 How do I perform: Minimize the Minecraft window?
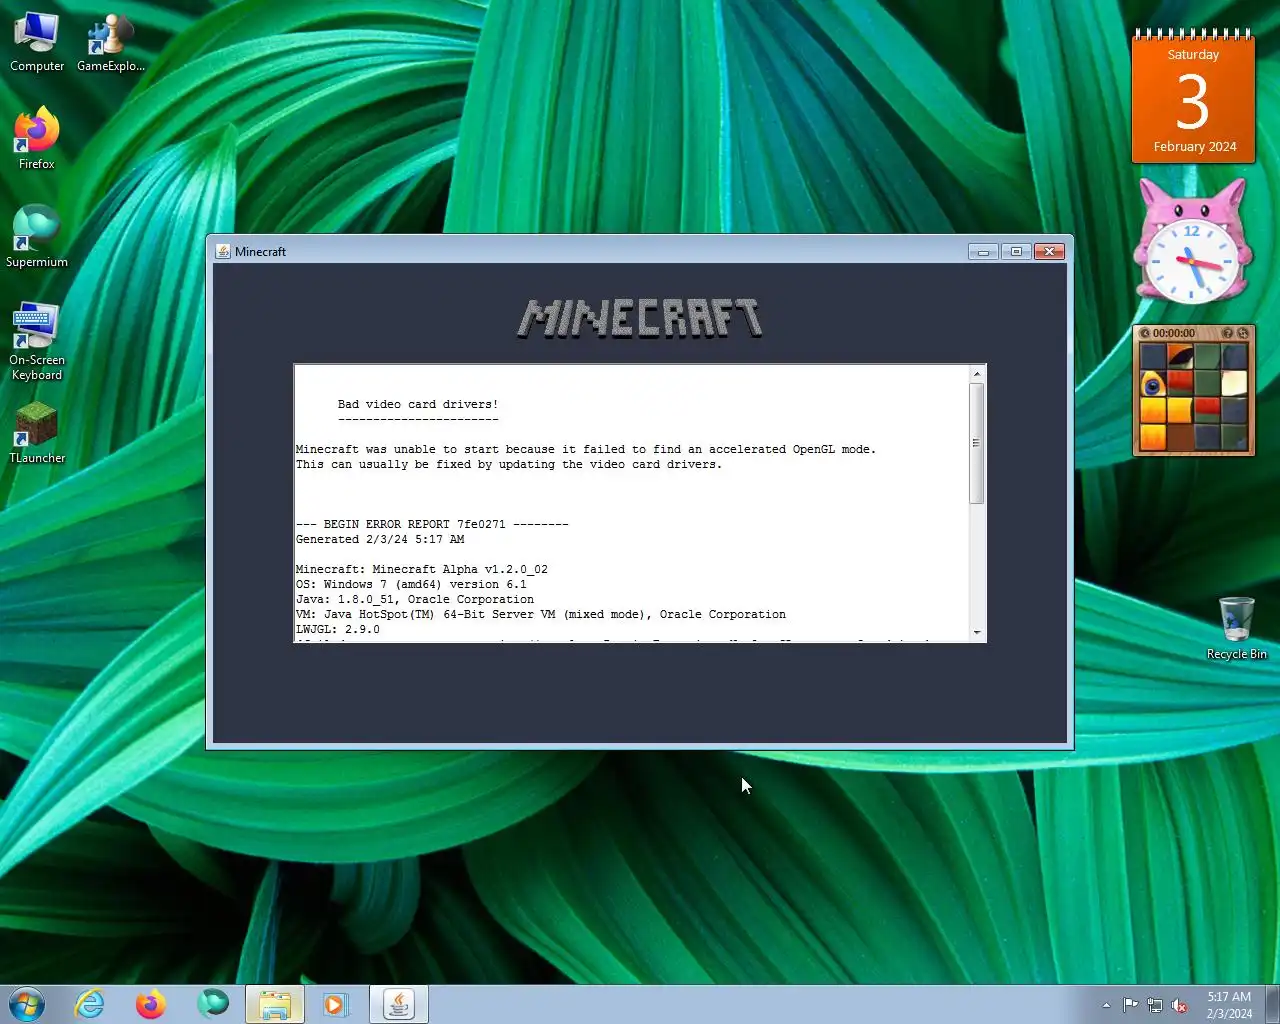point(983,251)
